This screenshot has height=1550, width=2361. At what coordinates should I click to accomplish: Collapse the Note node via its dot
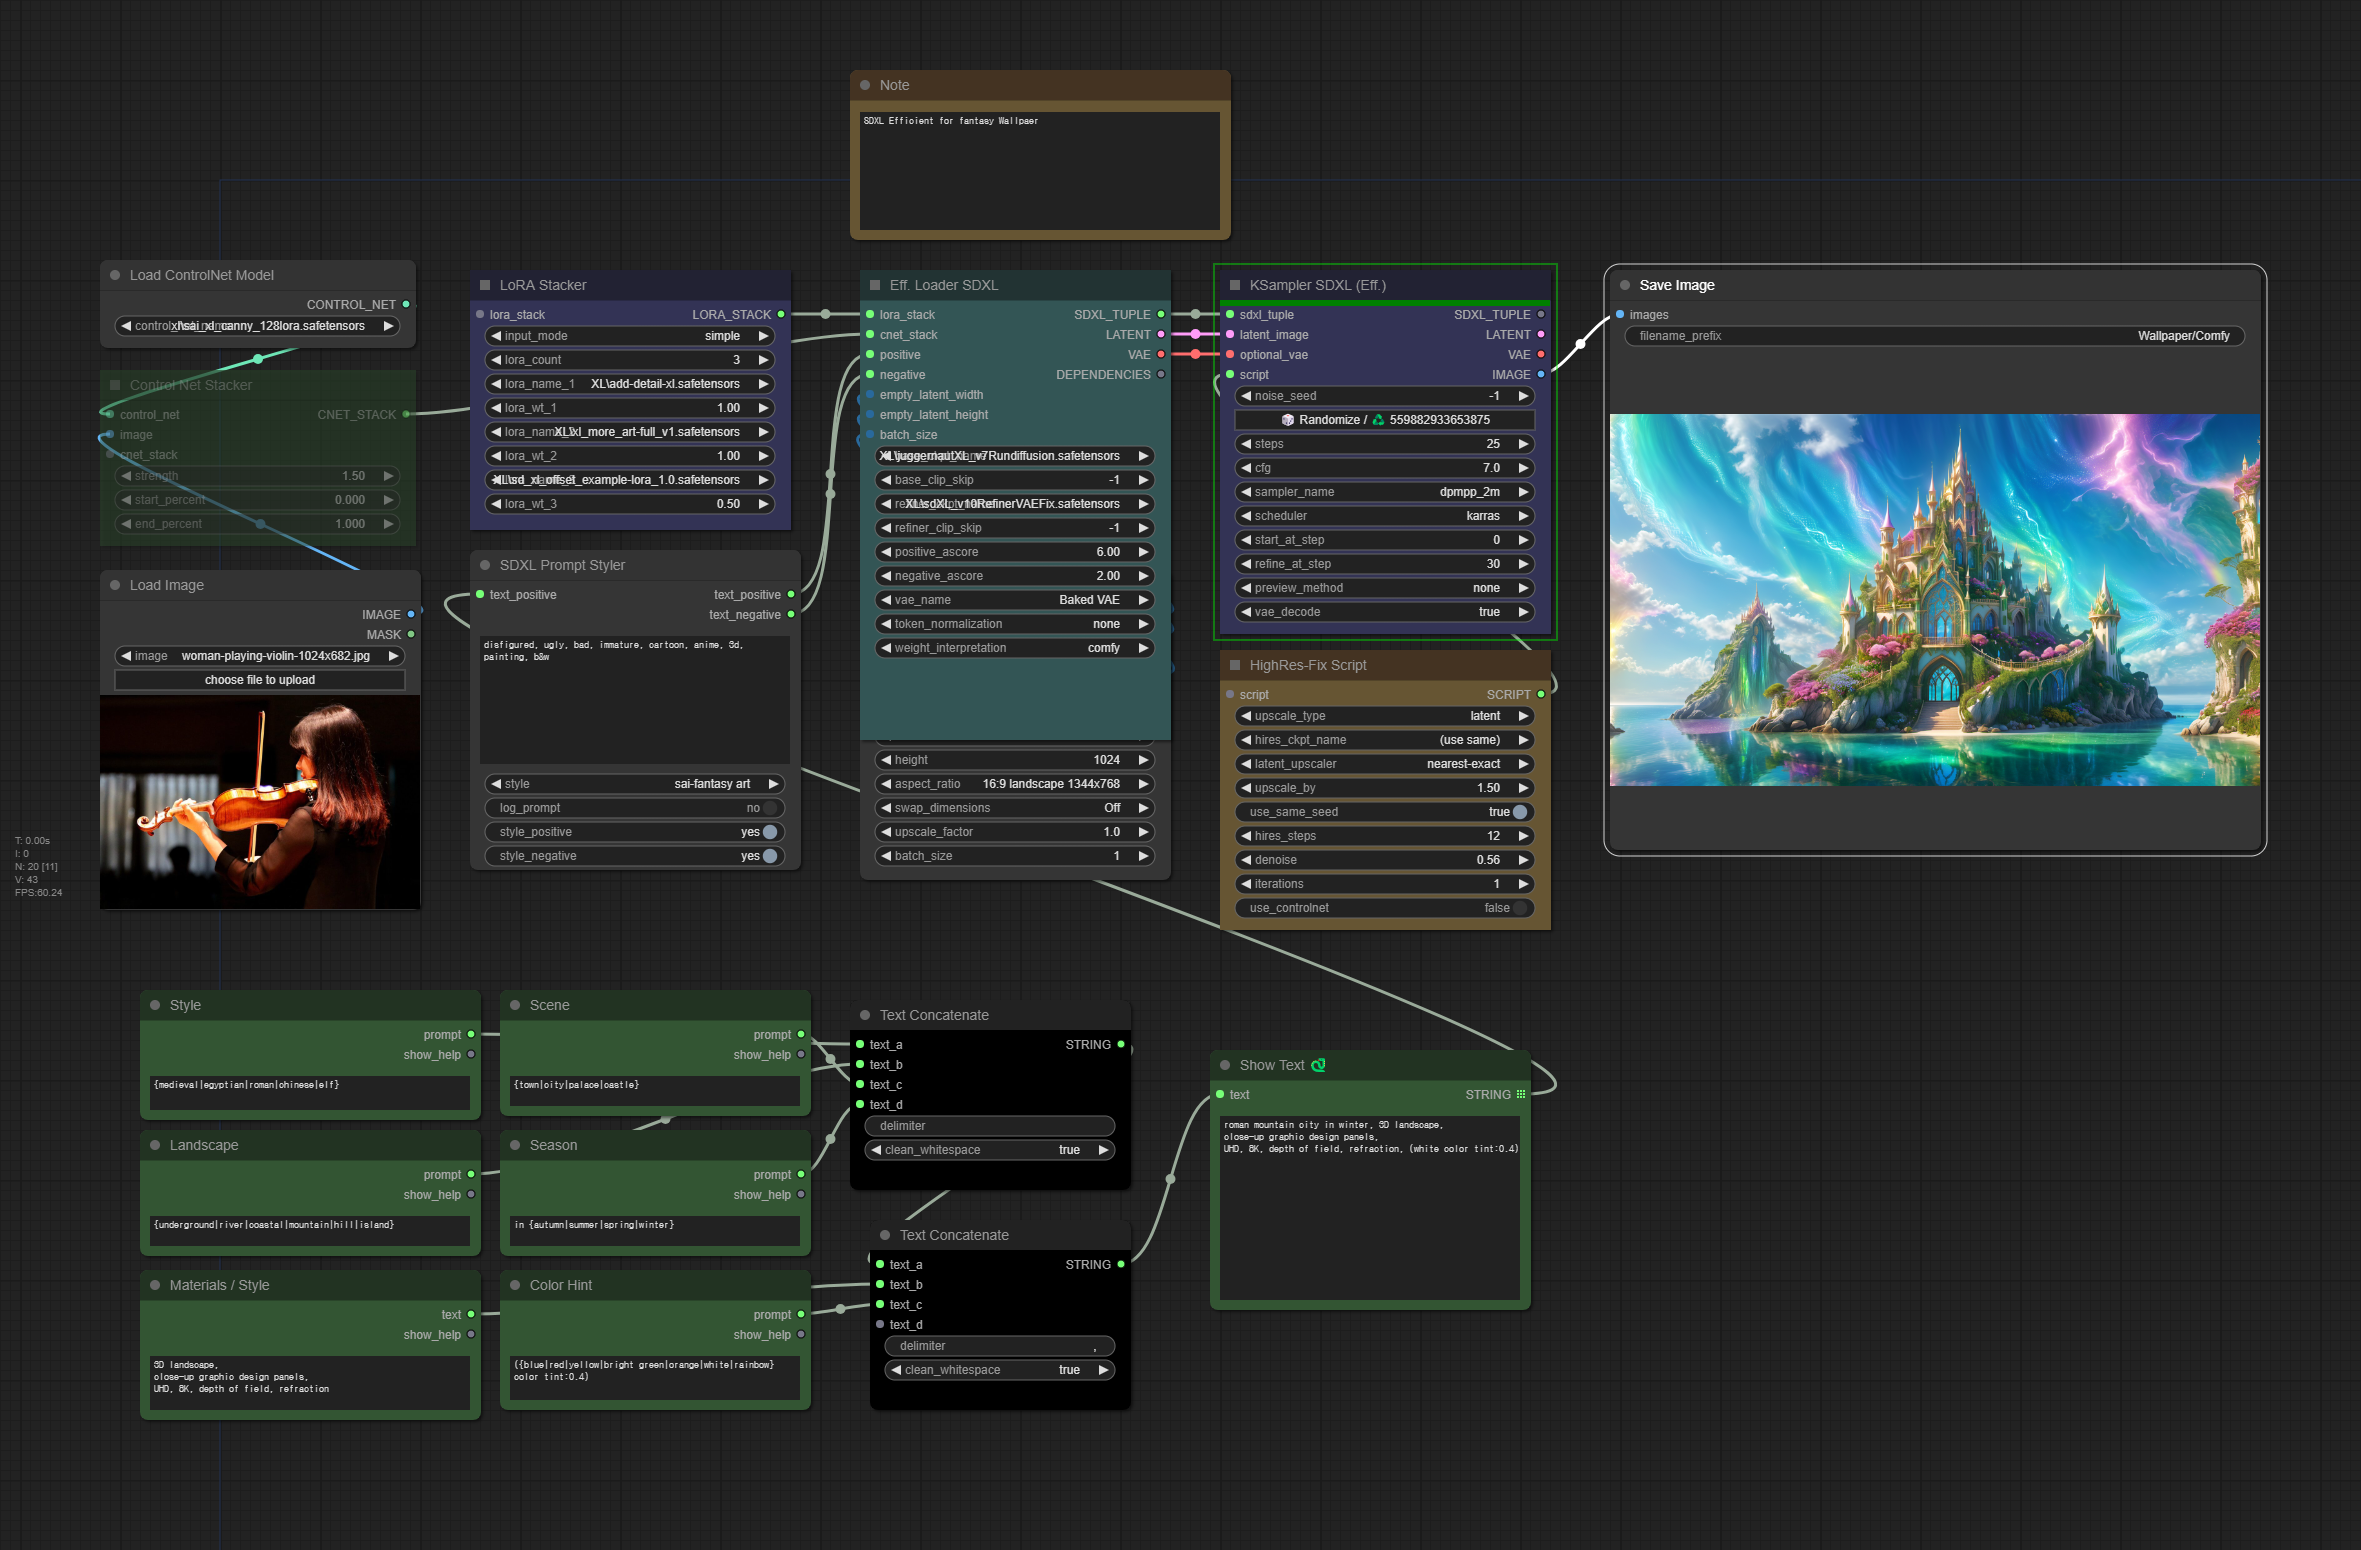865,85
